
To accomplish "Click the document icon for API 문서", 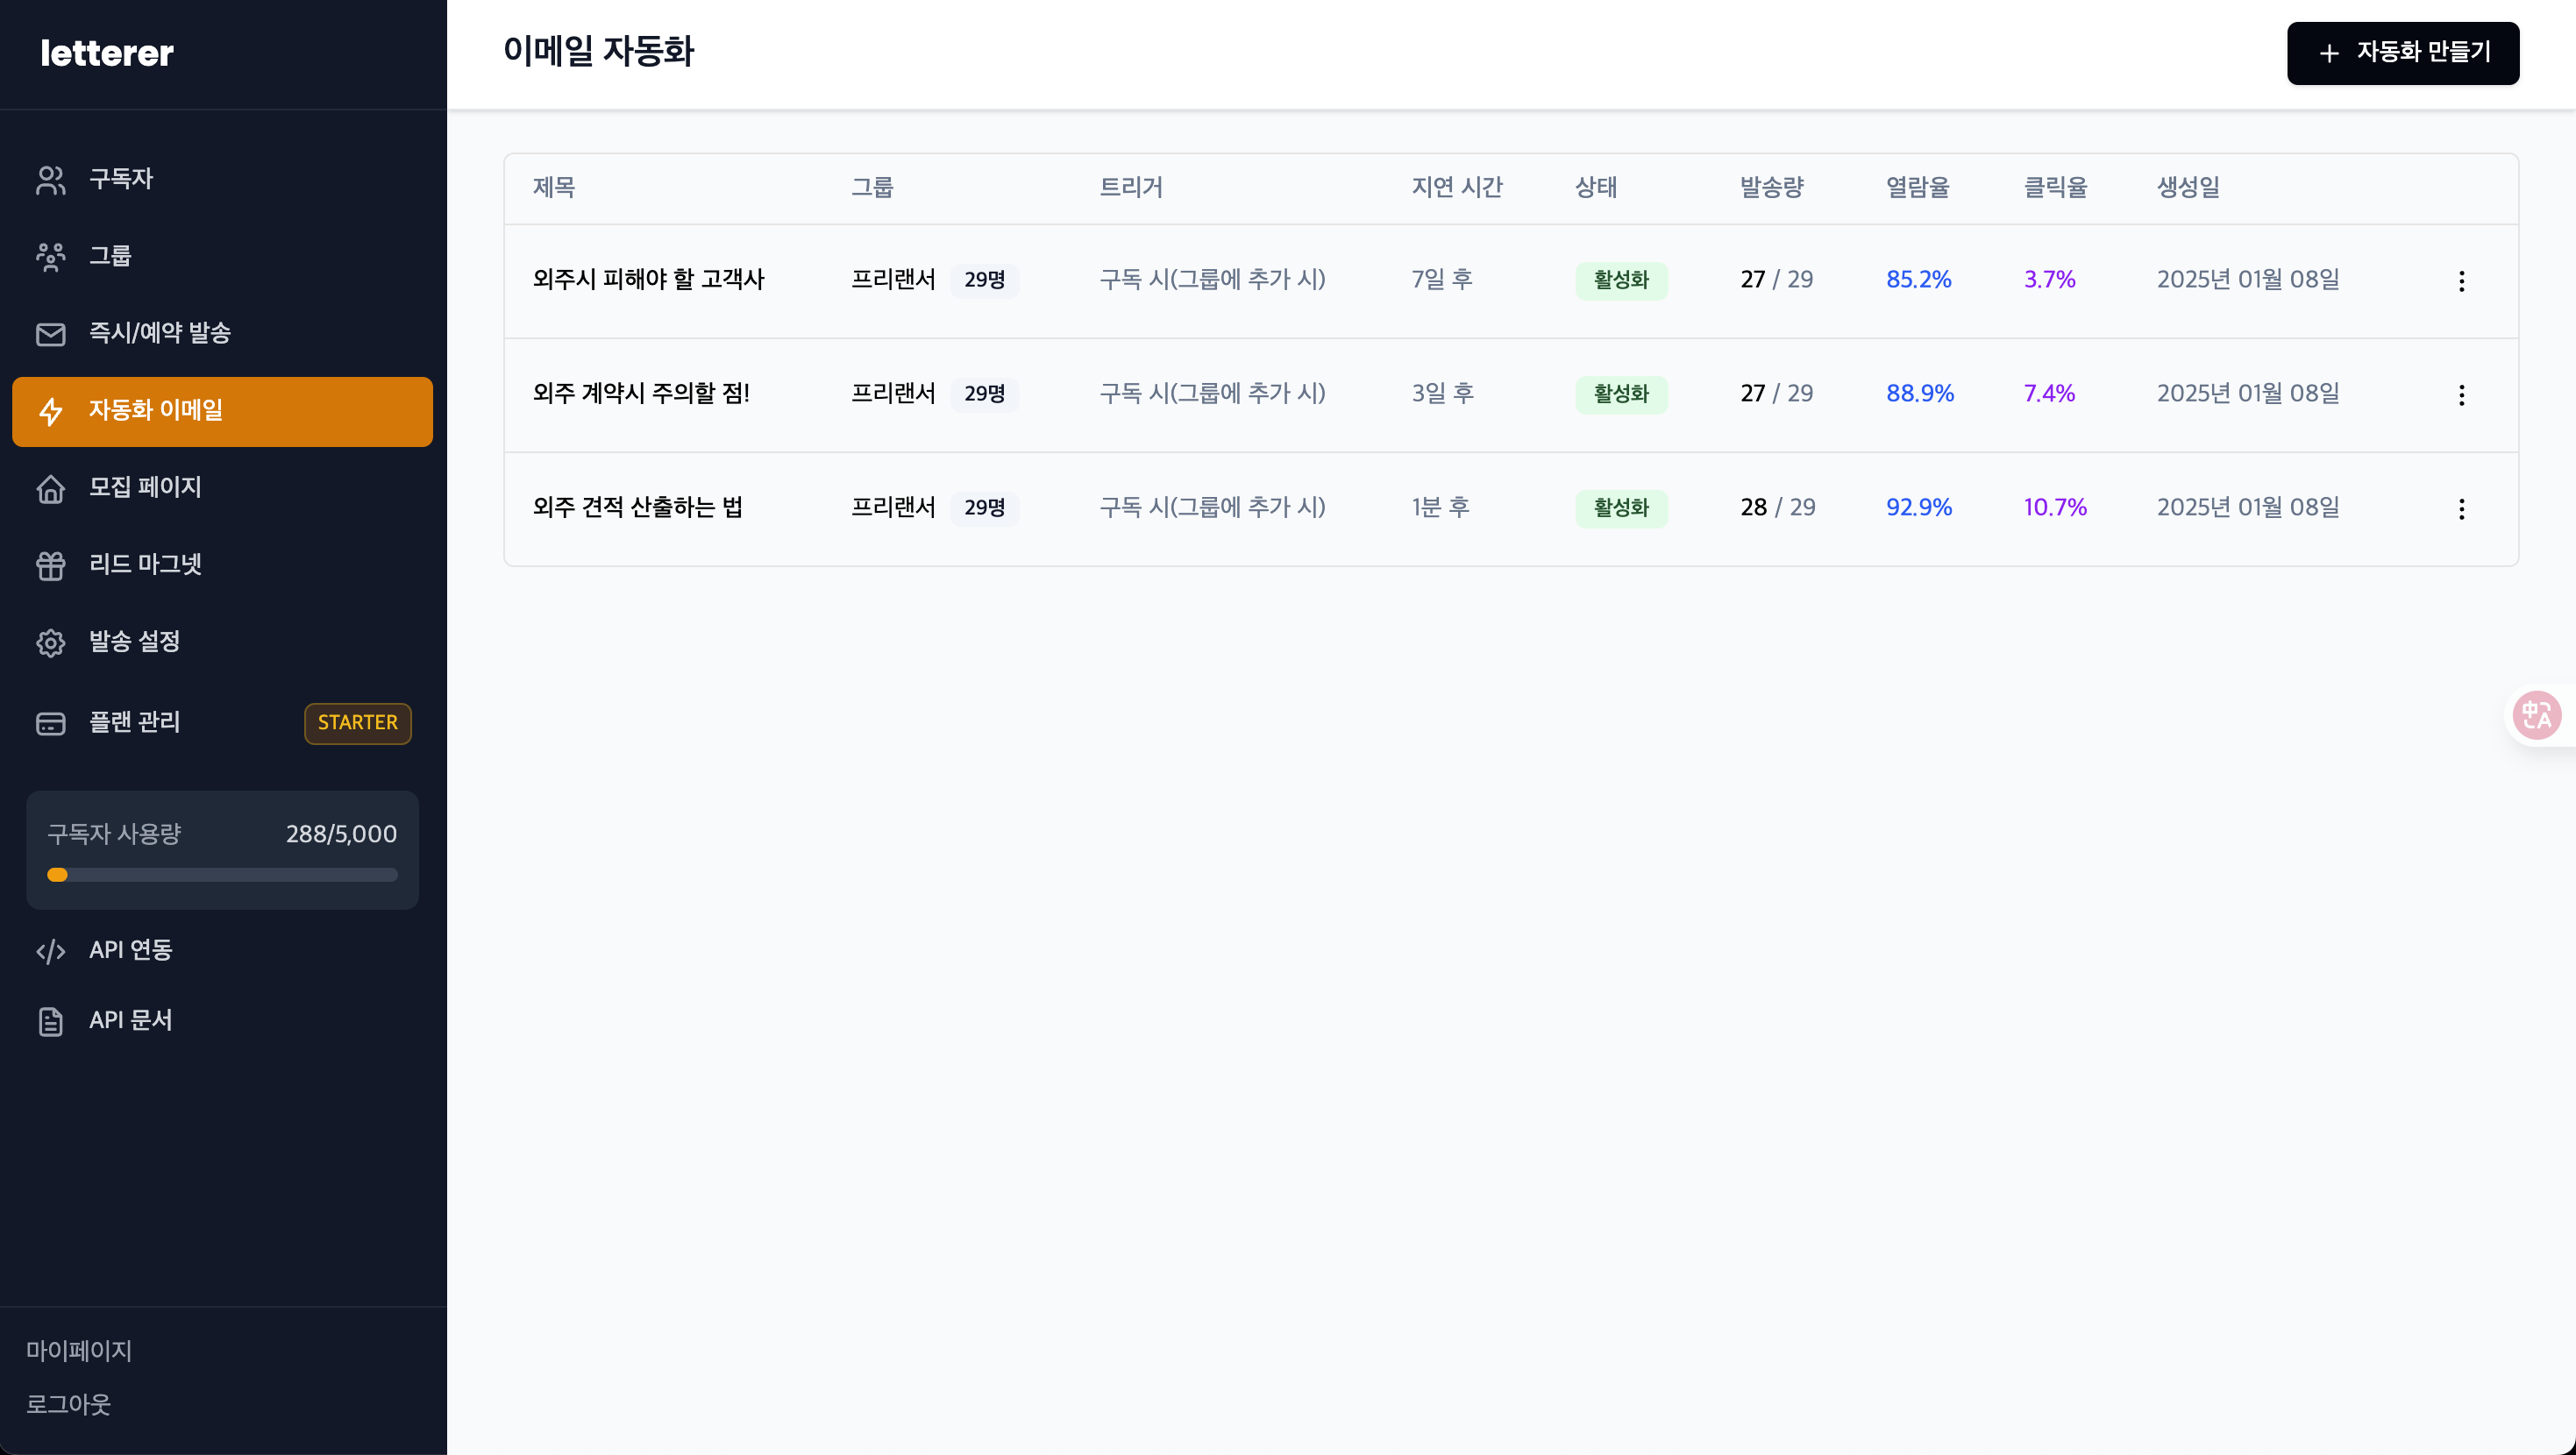I will (51, 1021).
